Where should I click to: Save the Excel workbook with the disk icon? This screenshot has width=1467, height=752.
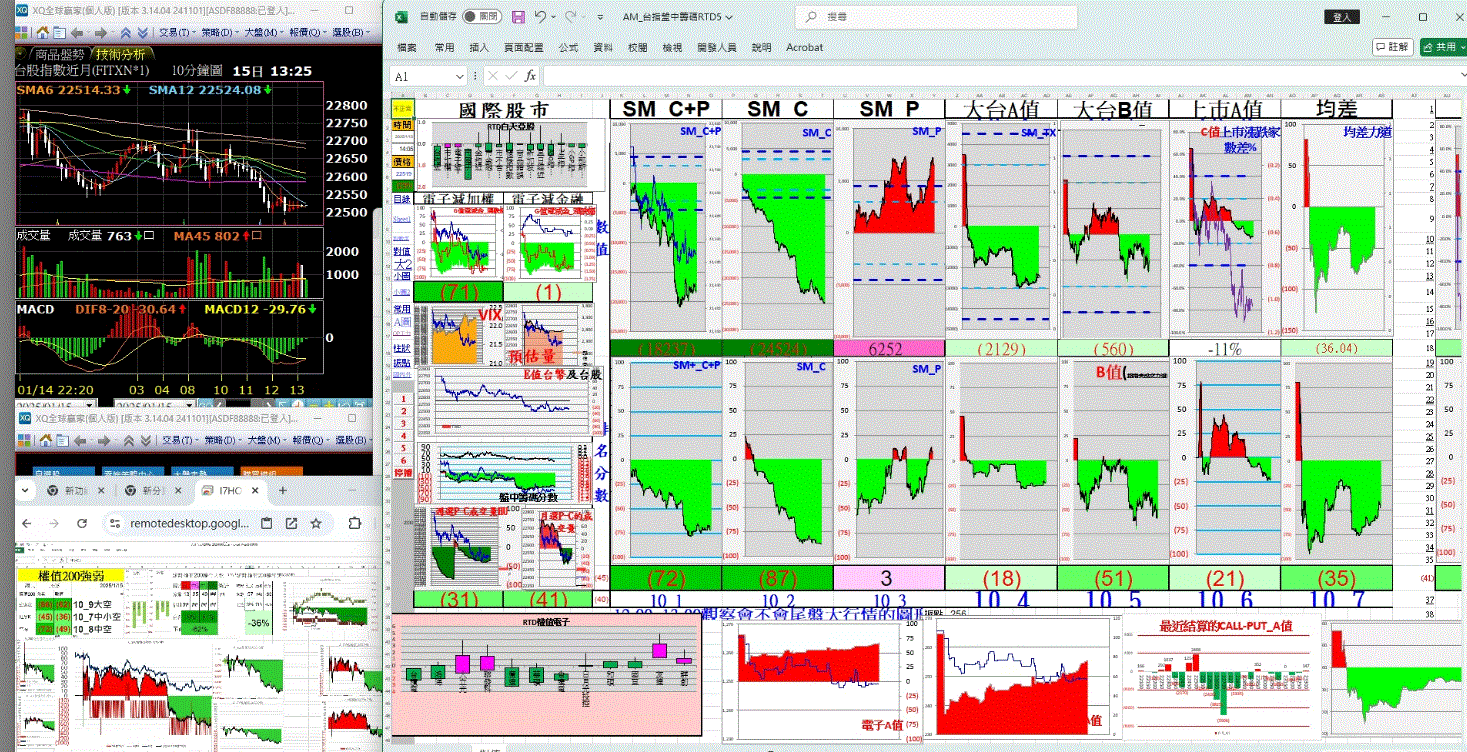(518, 17)
